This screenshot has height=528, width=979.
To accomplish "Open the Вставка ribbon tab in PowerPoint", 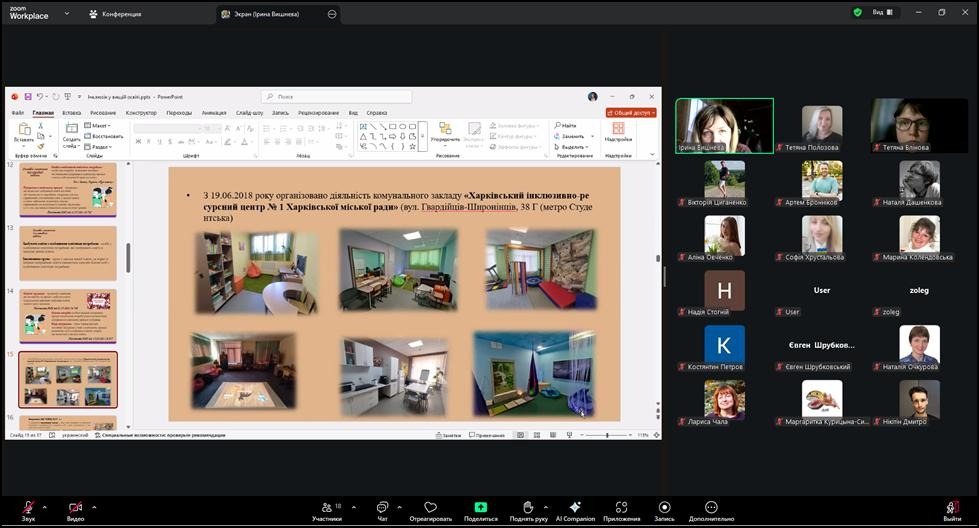I will (71, 113).
